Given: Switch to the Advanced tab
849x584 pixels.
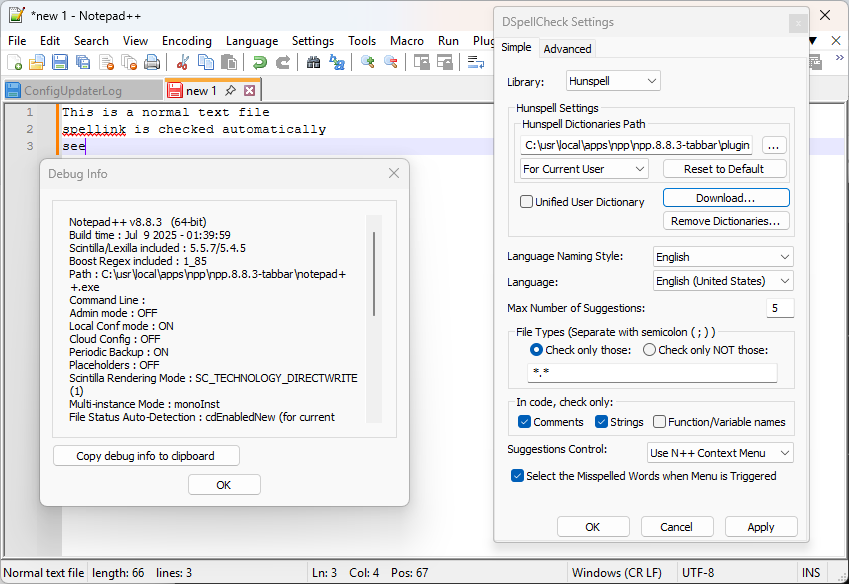Looking at the screenshot, I should (567, 49).
